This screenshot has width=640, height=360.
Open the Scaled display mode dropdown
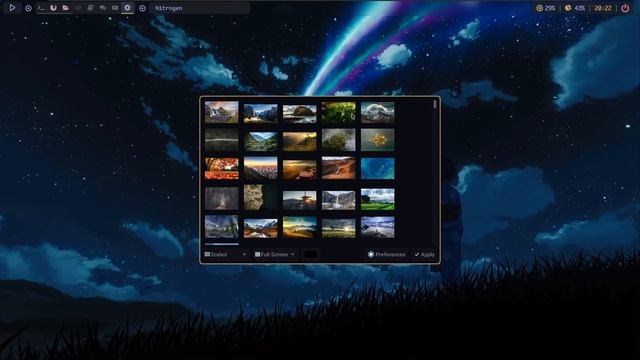(x=225, y=254)
